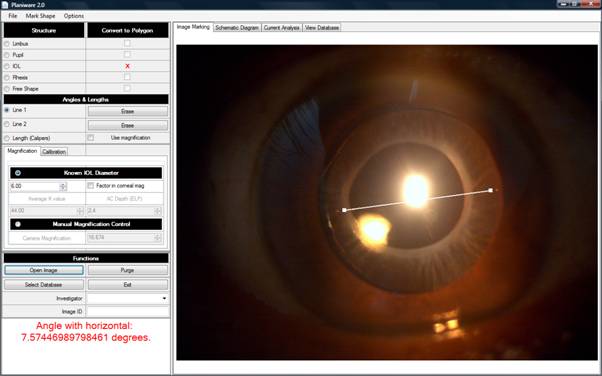Switch to the View Database tab

click(322, 28)
